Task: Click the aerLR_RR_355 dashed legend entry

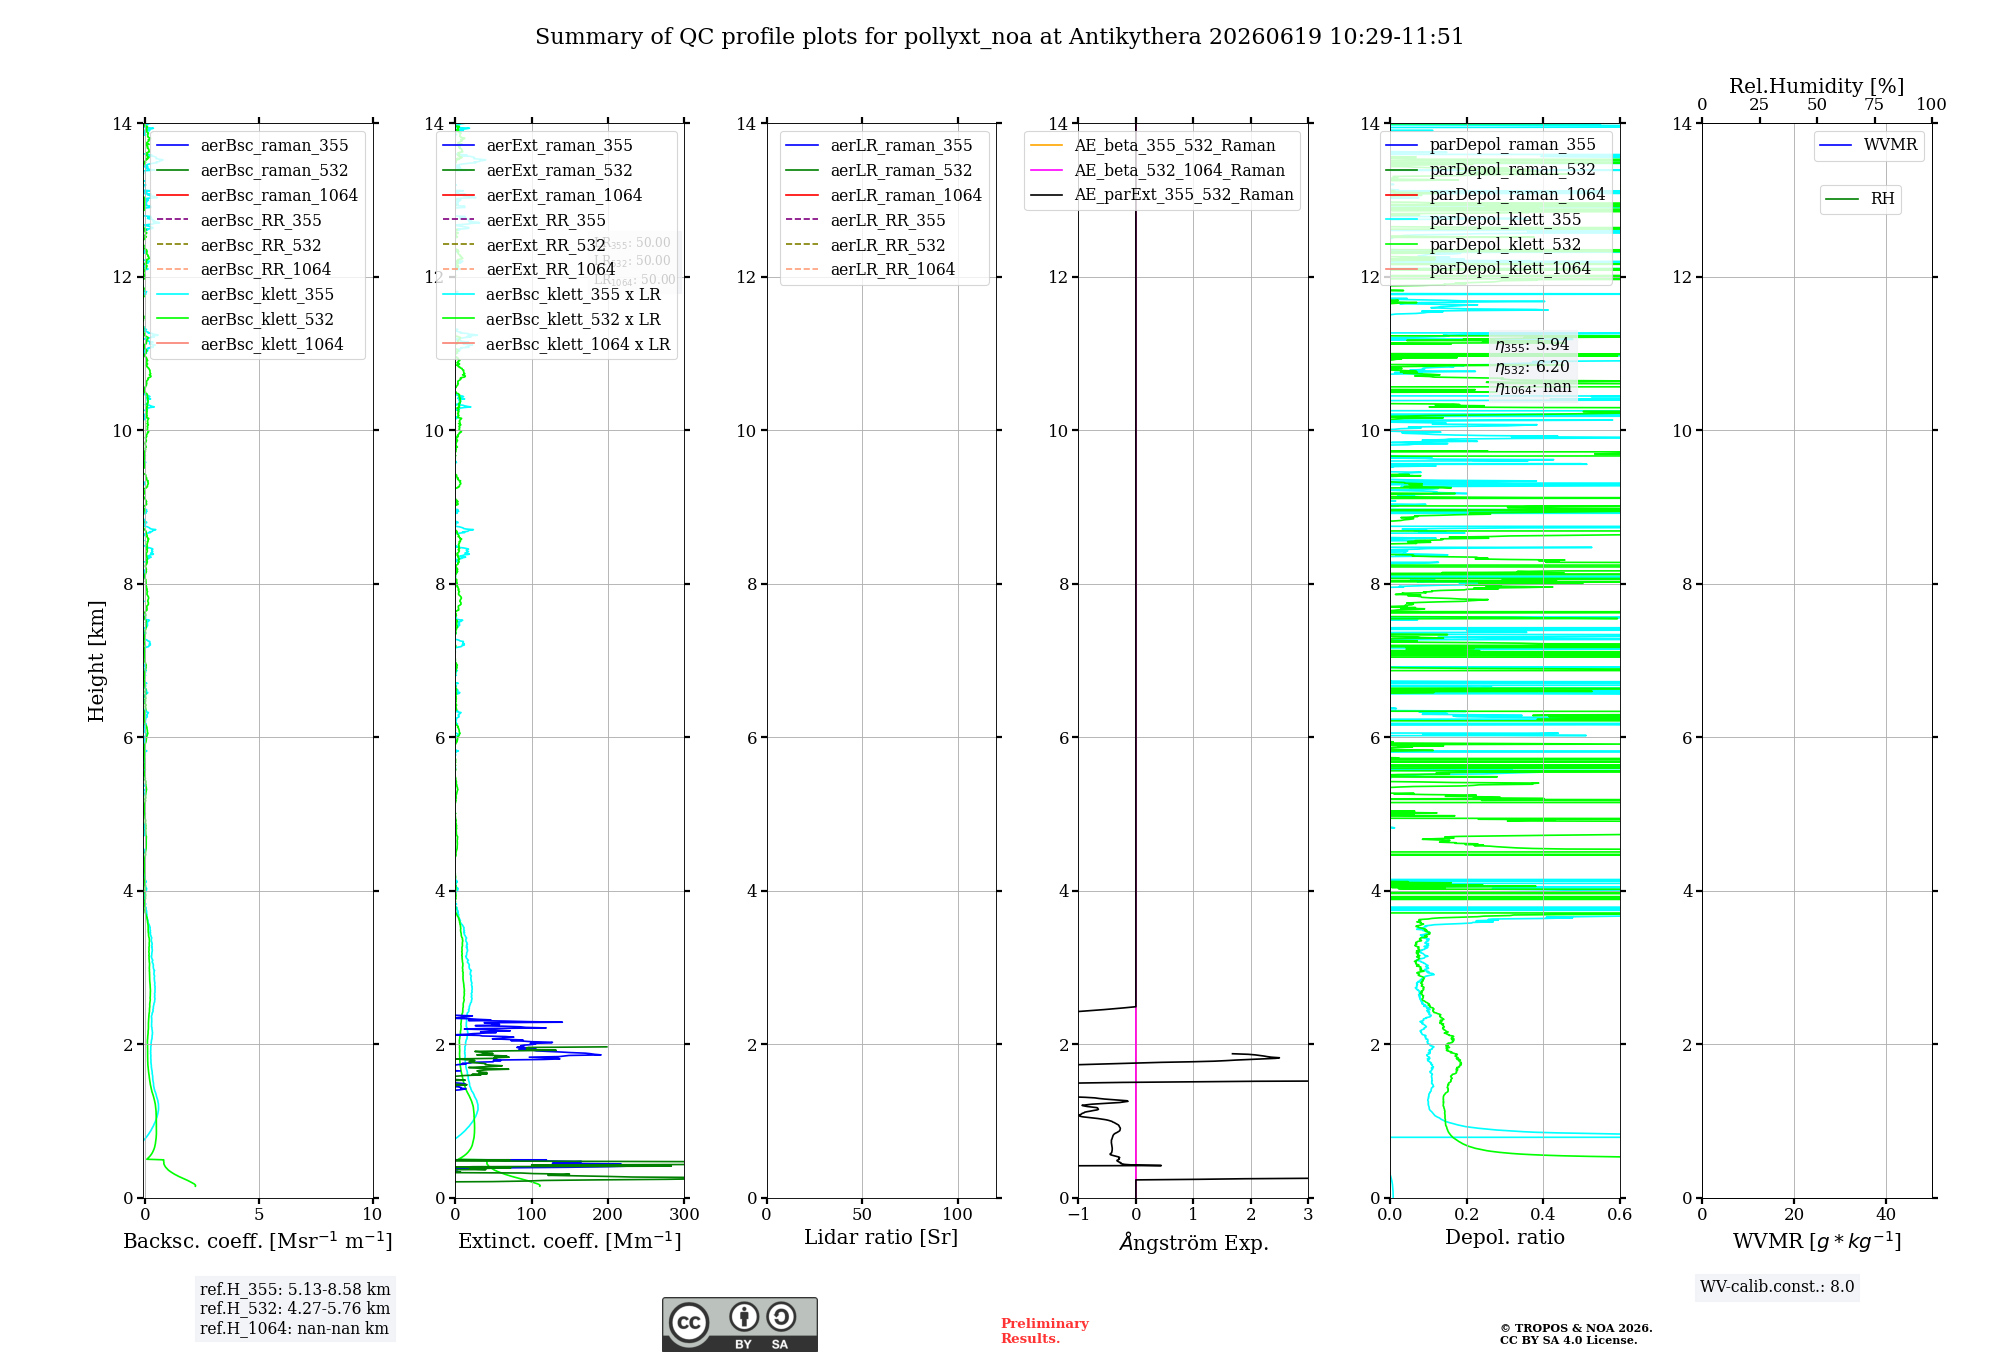Action: 863,220
